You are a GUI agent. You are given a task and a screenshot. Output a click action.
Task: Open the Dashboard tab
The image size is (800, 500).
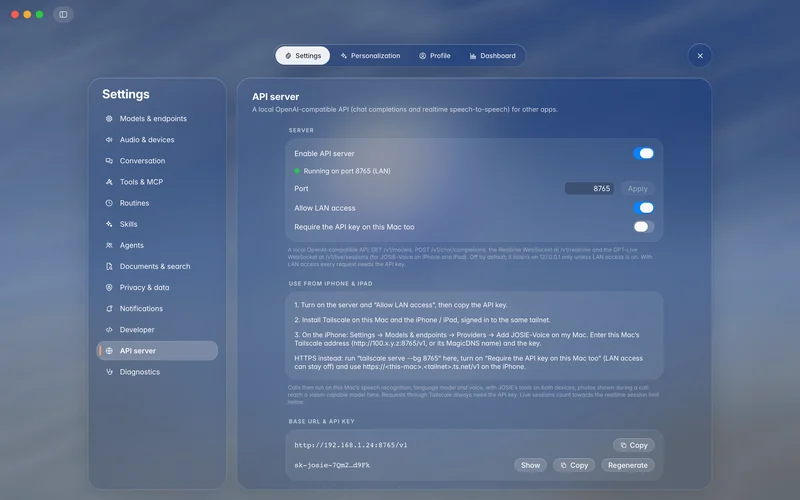pos(492,56)
